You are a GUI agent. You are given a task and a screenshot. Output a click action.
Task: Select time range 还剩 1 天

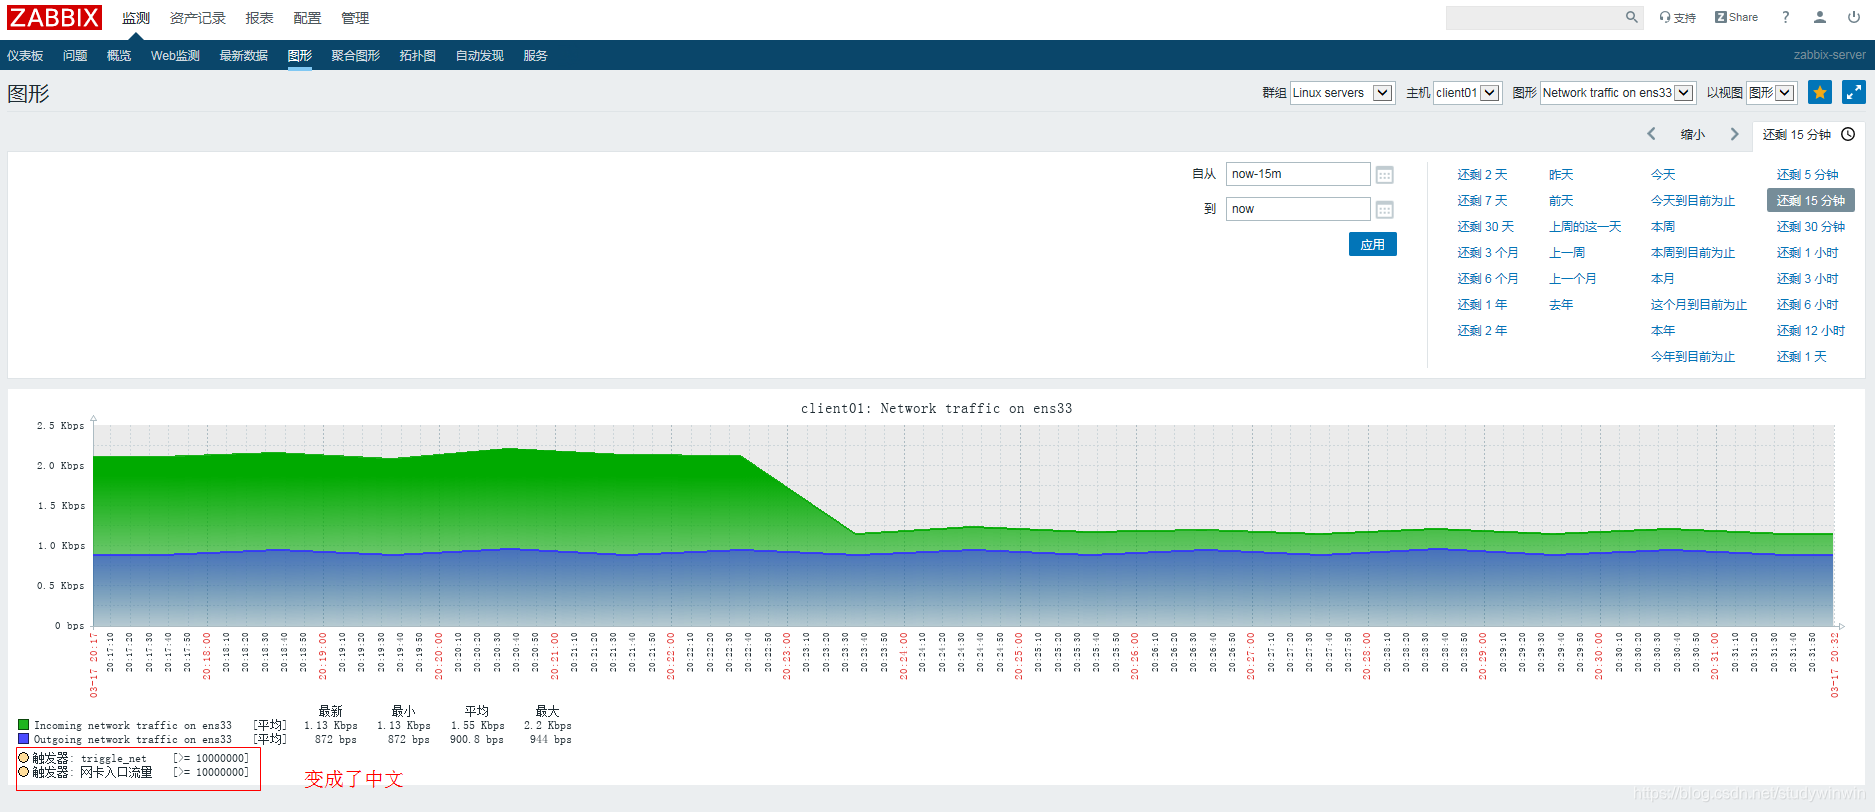coord(1801,356)
